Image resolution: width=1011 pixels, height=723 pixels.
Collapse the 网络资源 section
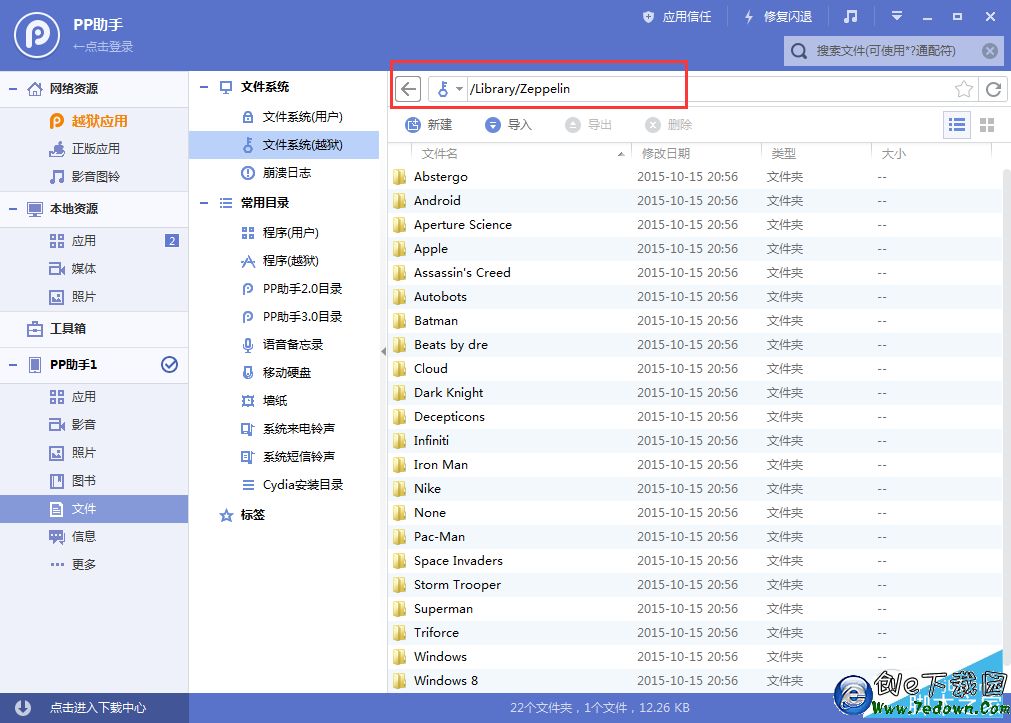[x=12, y=89]
